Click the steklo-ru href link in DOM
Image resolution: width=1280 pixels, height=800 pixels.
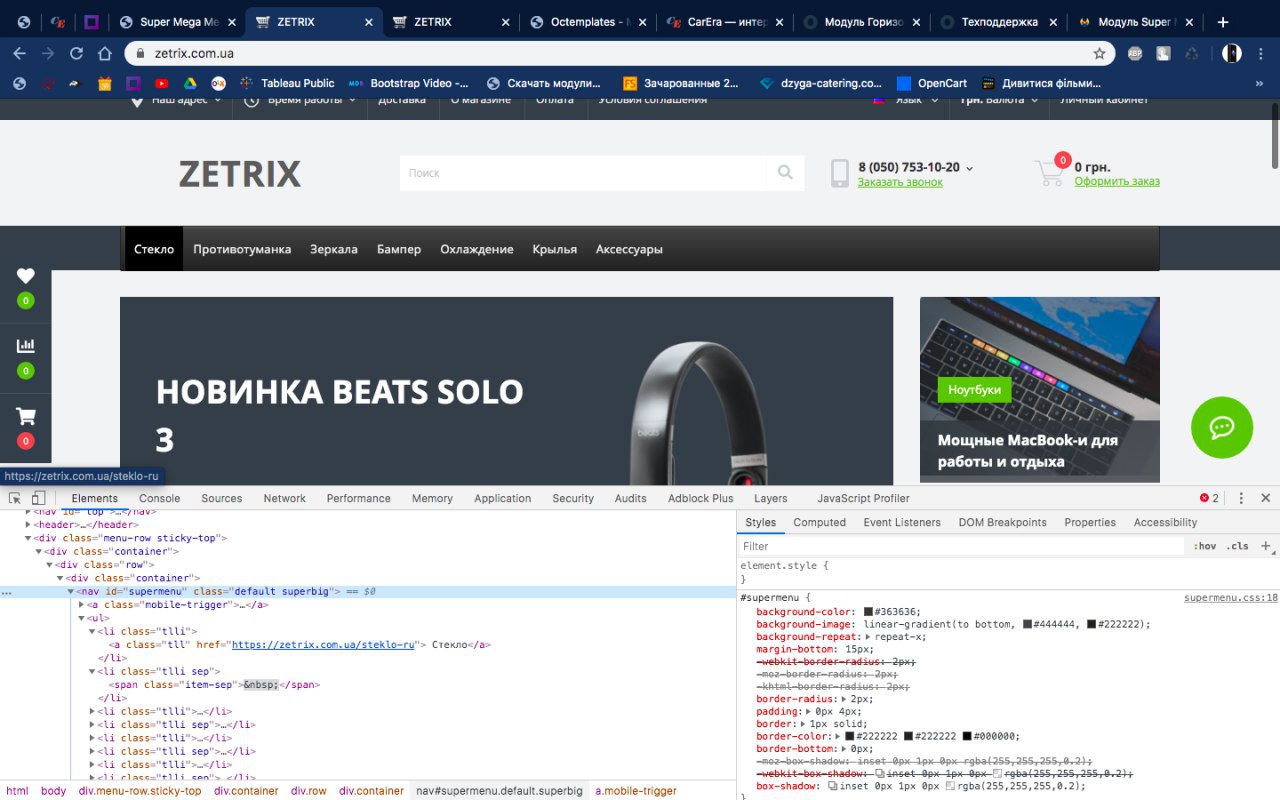323,645
